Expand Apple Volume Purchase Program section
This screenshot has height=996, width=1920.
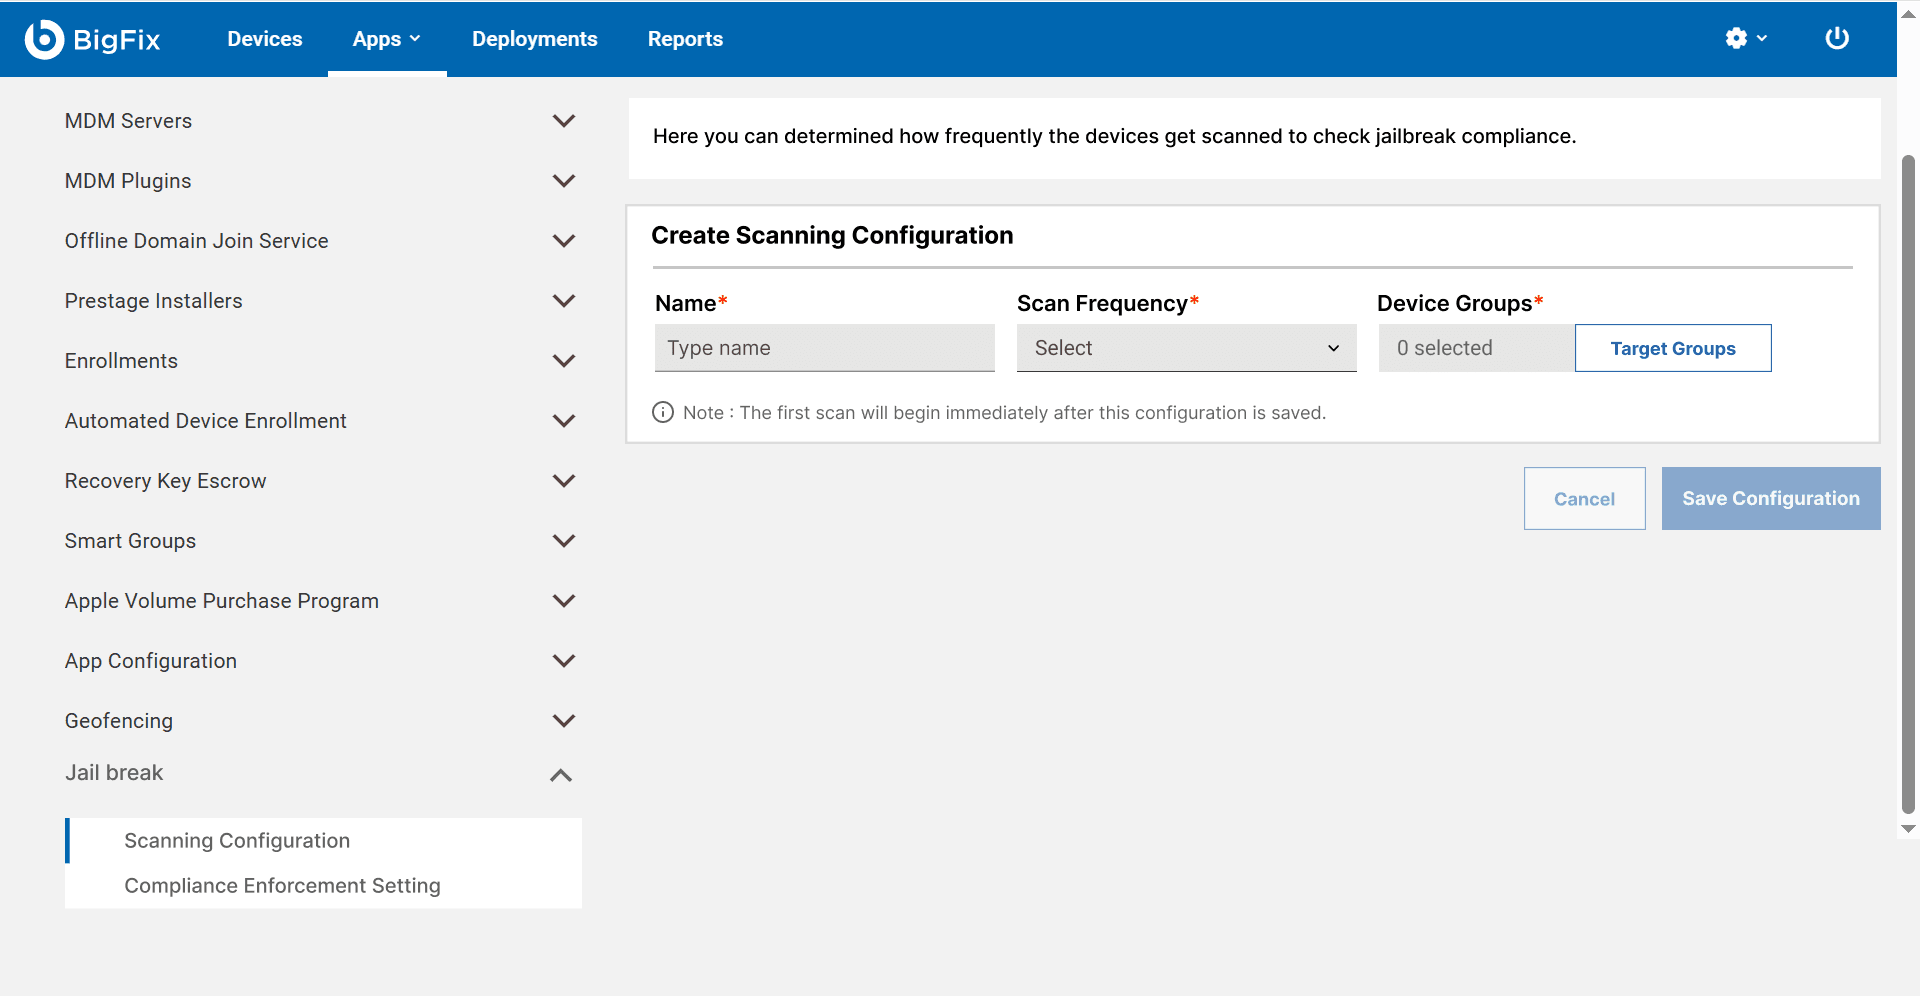pos(322,601)
